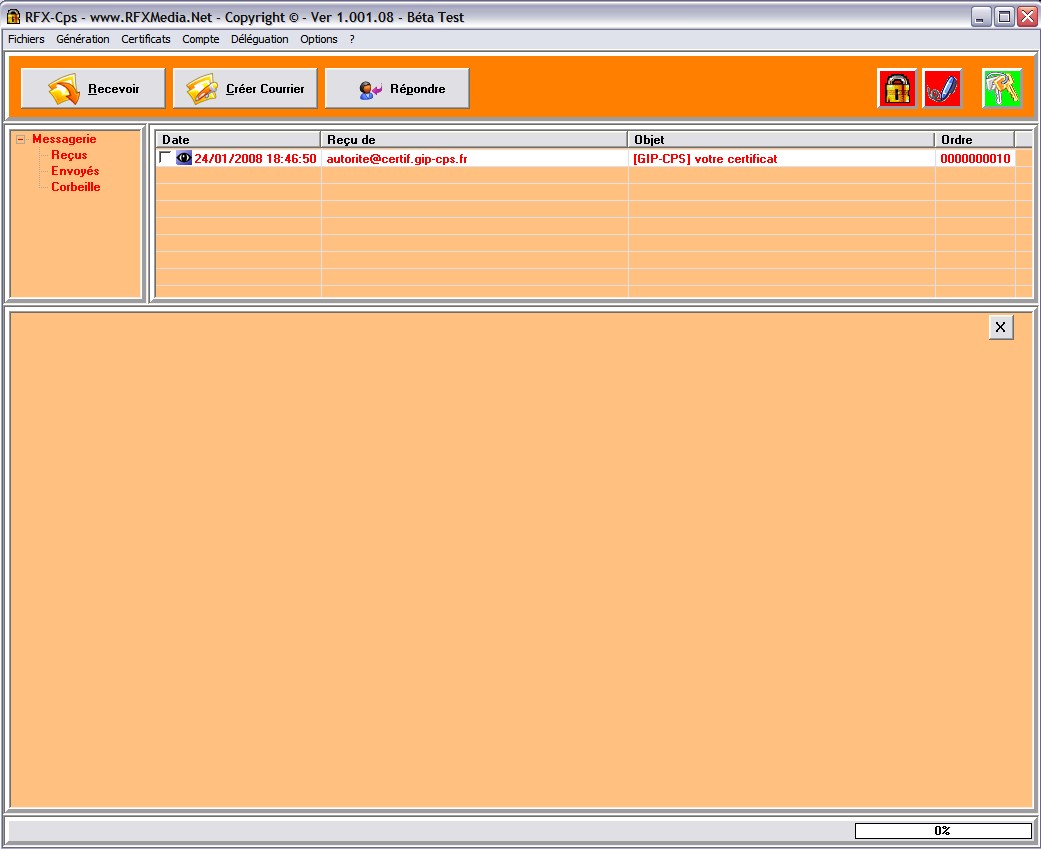Open the Déléguation menu

tap(259, 39)
